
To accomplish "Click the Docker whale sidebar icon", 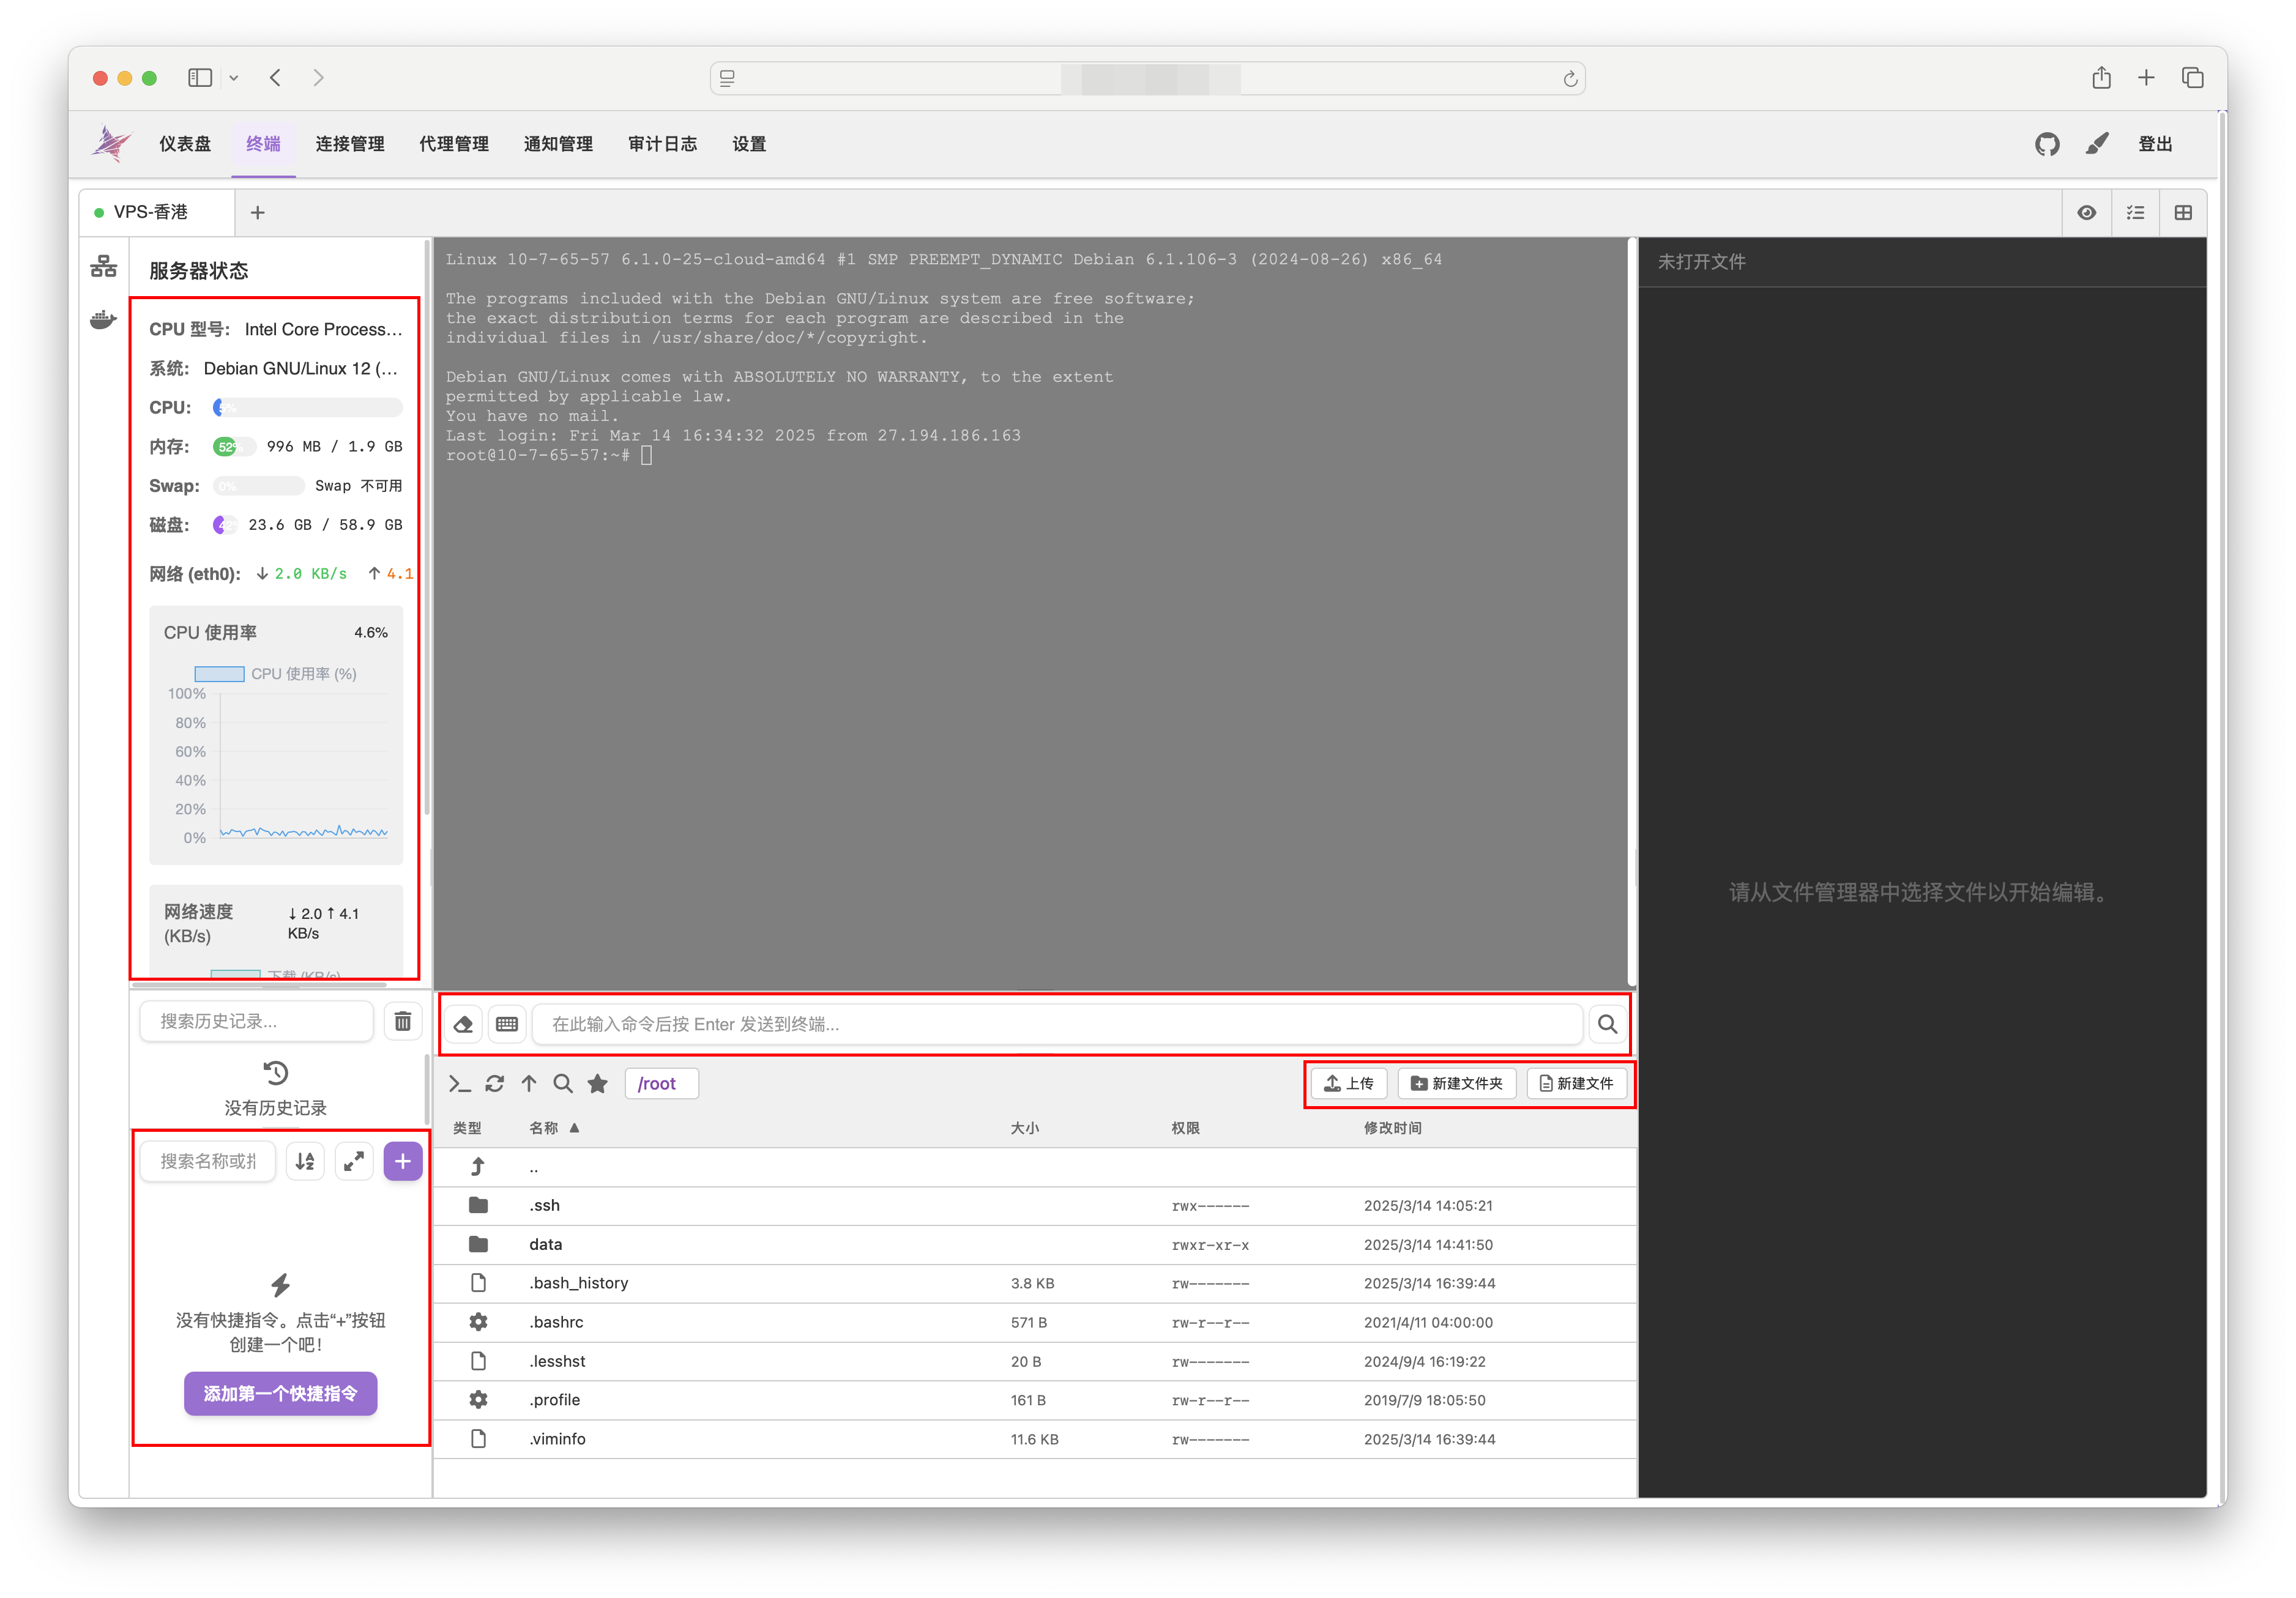I will point(103,320).
